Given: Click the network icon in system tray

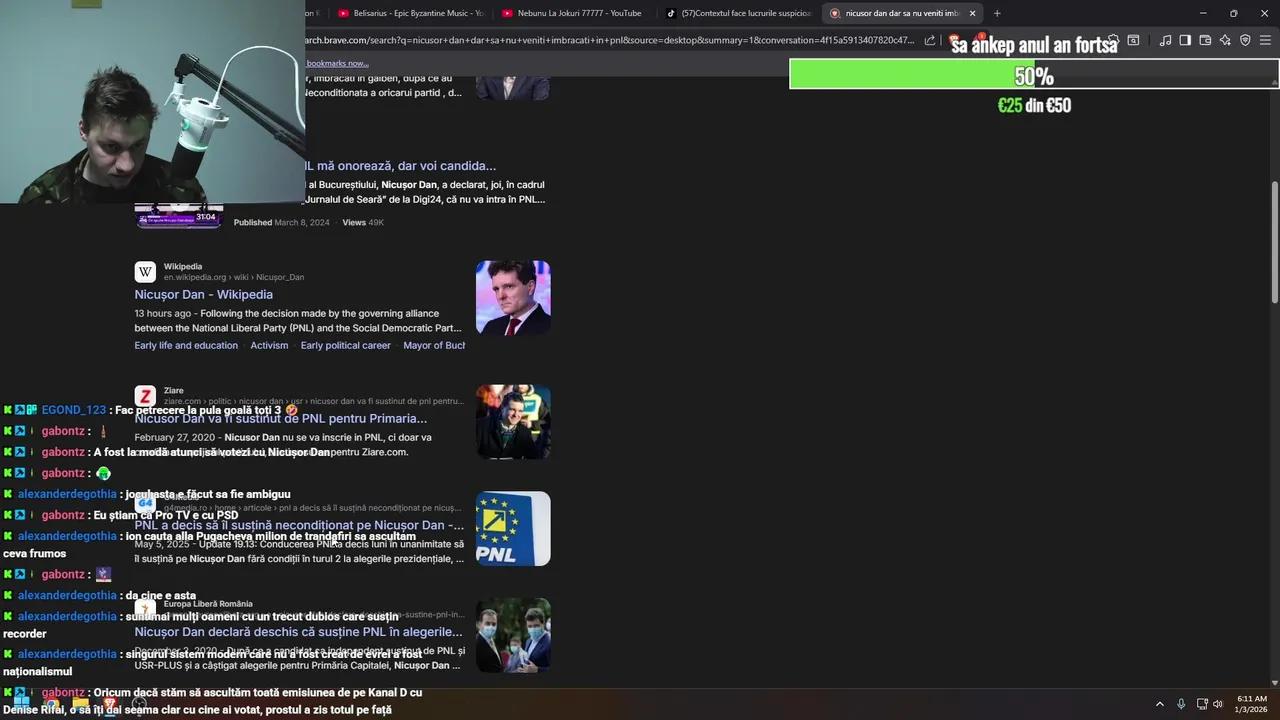Looking at the screenshot, I should tap(1202, 704).
